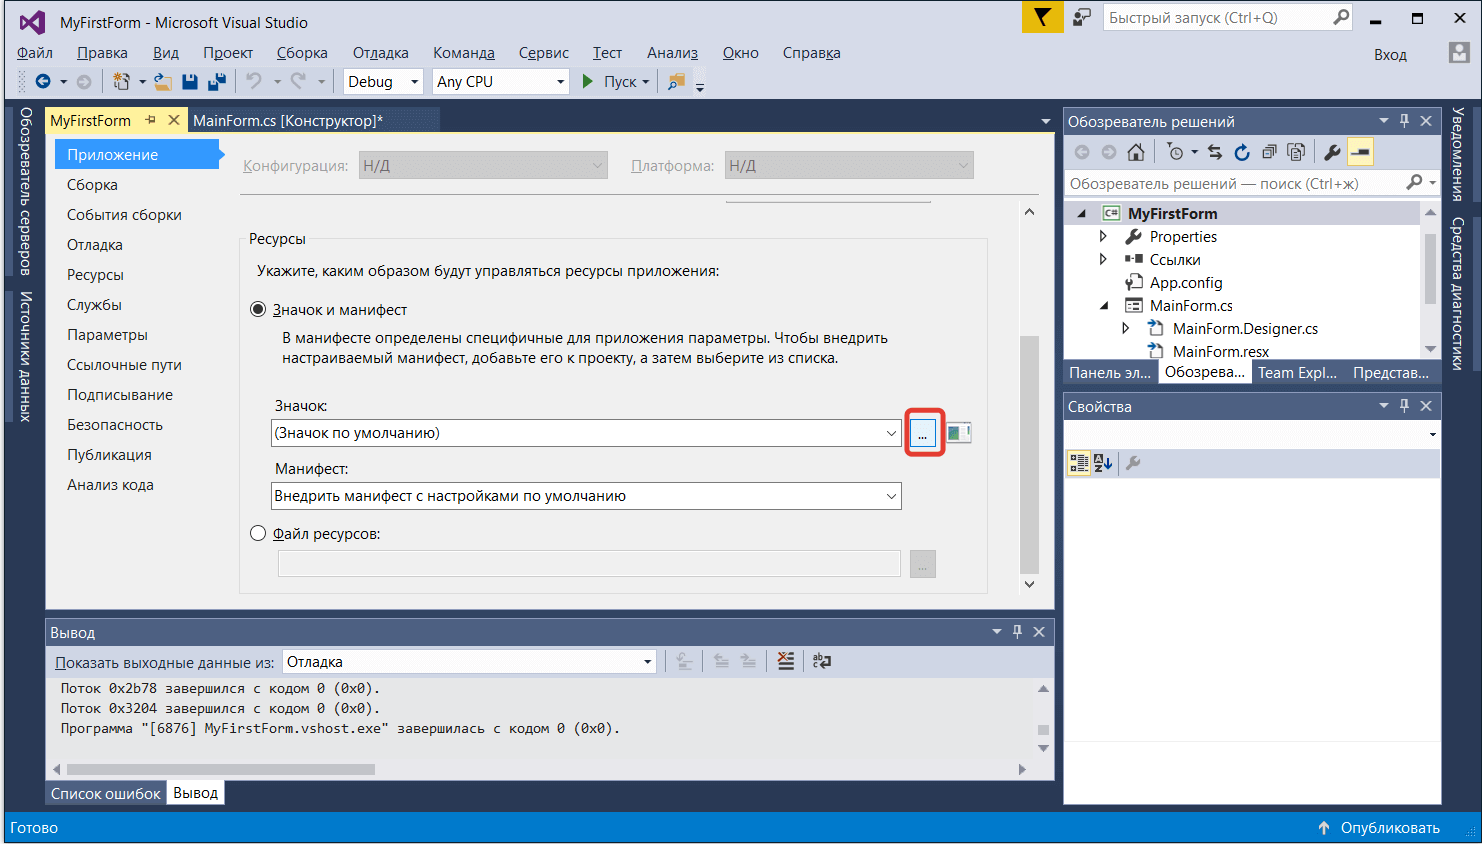Expand the MainForm.Designer.cs node

point(1126,329)
